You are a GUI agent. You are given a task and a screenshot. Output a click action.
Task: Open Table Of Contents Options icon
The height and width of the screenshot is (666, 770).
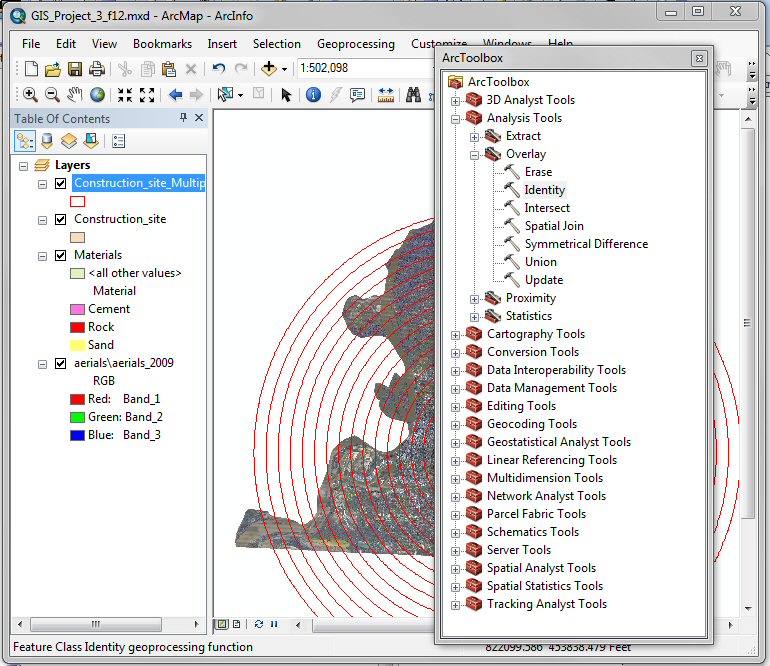tap(118, 141)
